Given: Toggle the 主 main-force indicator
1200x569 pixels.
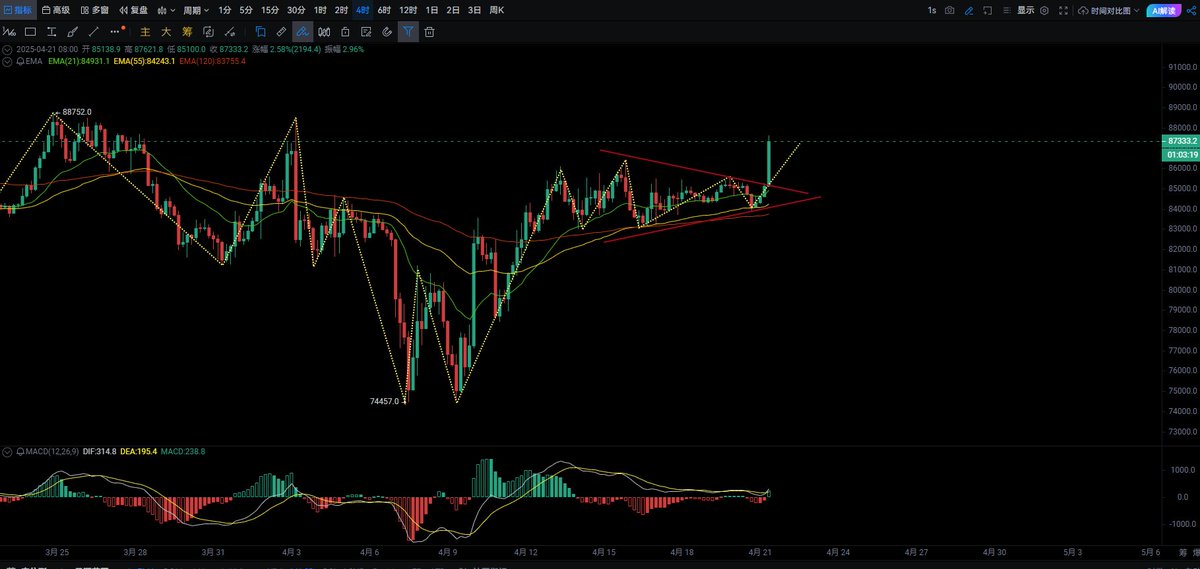Looking at the screenshot, I should pos(145,32).
